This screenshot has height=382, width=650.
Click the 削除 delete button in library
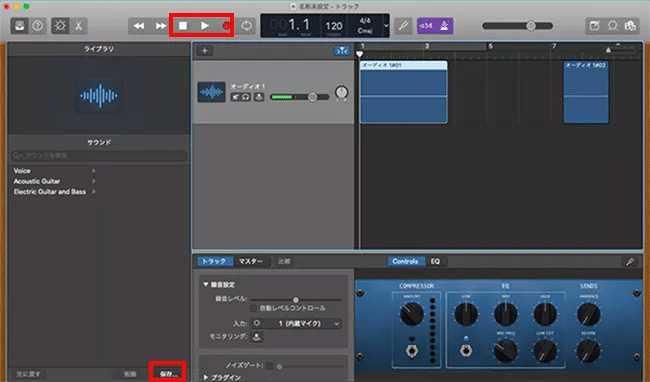[130, 374]
